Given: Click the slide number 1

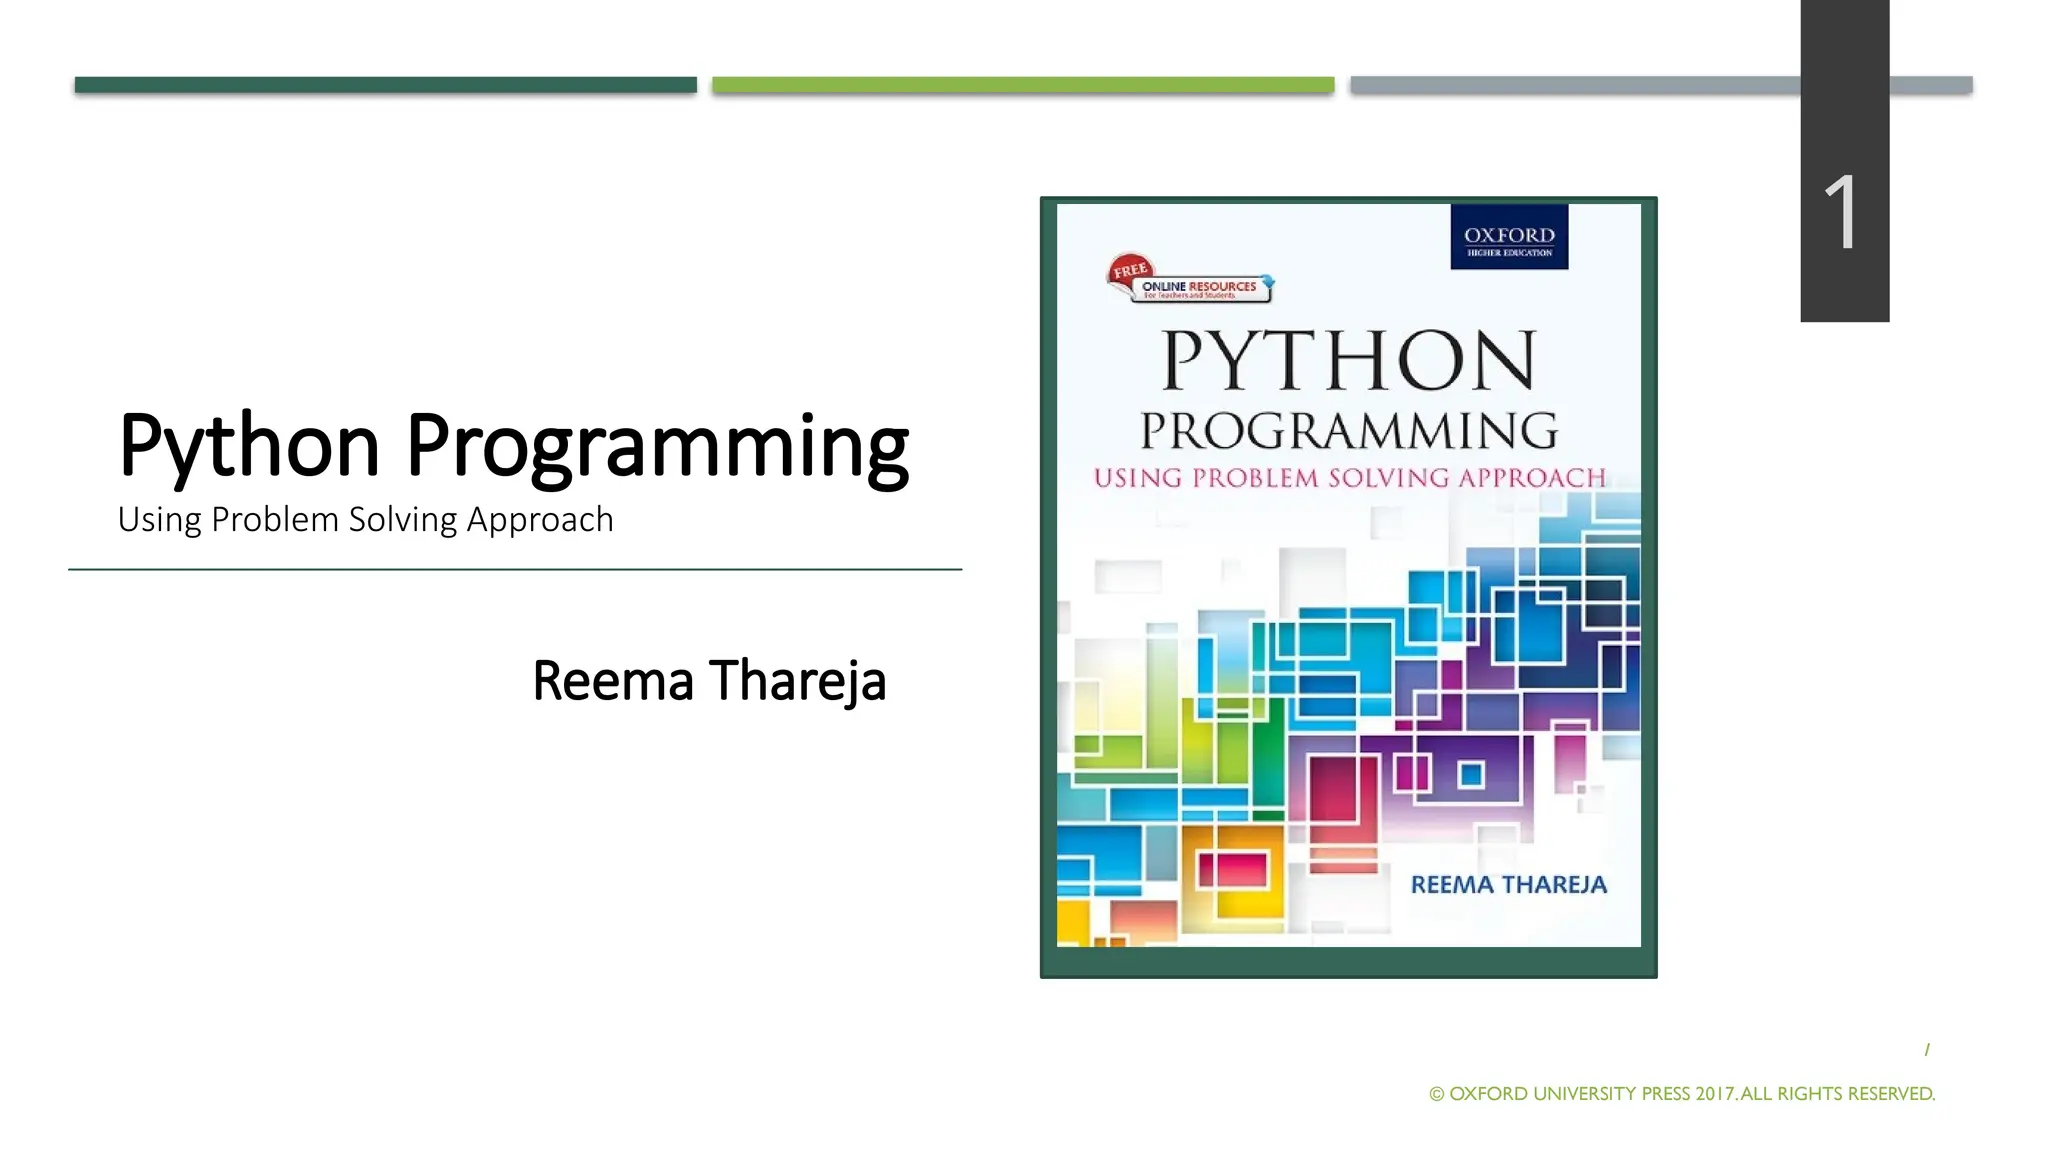Looking at the screenshot, I should (1842, 213).
